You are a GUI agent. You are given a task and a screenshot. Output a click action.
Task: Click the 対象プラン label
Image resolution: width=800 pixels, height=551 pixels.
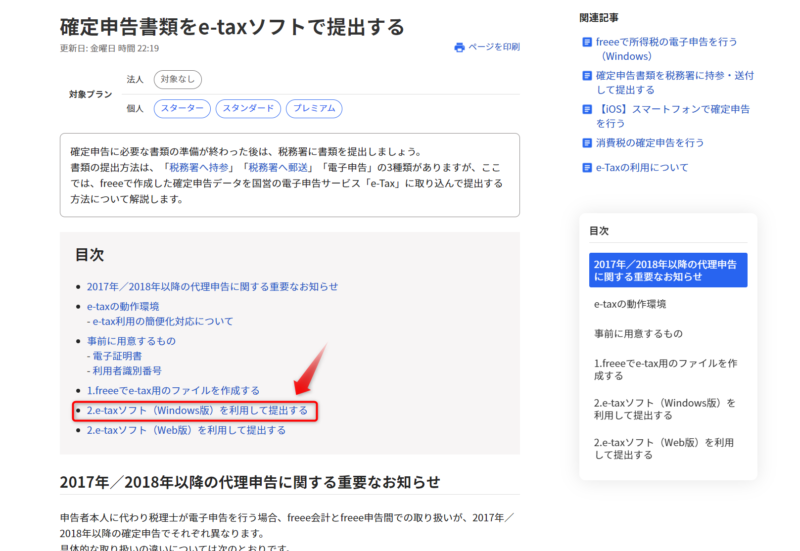point(90,94)
